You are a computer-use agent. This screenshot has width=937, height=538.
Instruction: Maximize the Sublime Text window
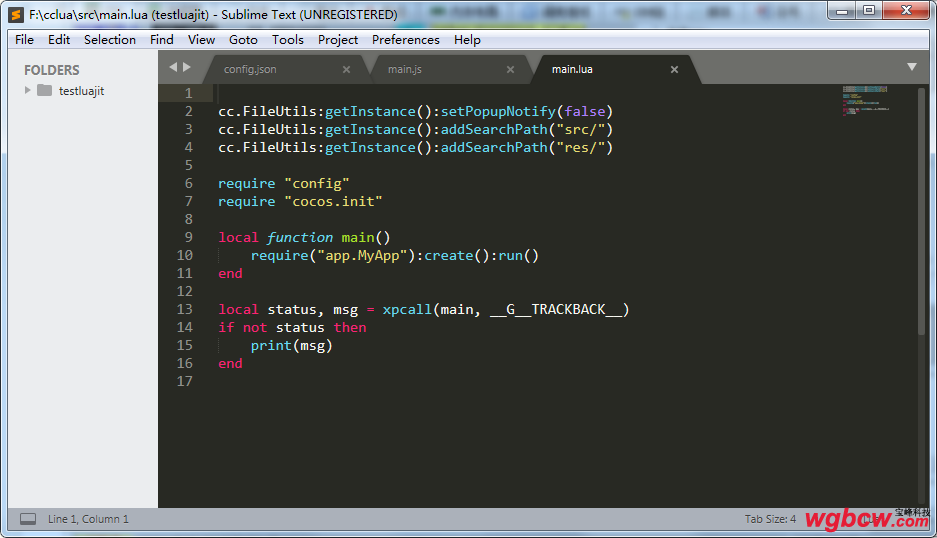(x=869, y=11)
